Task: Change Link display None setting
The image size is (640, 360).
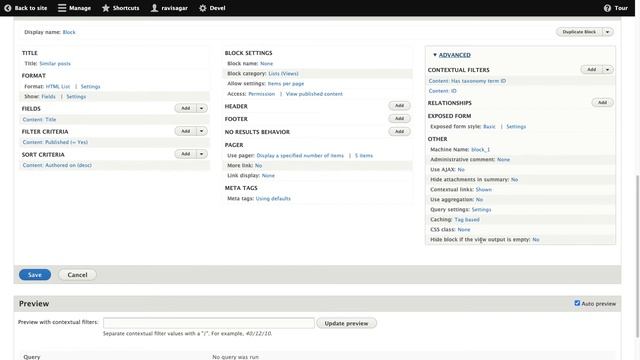Action: pyautogui.click(x=268, y=176)
